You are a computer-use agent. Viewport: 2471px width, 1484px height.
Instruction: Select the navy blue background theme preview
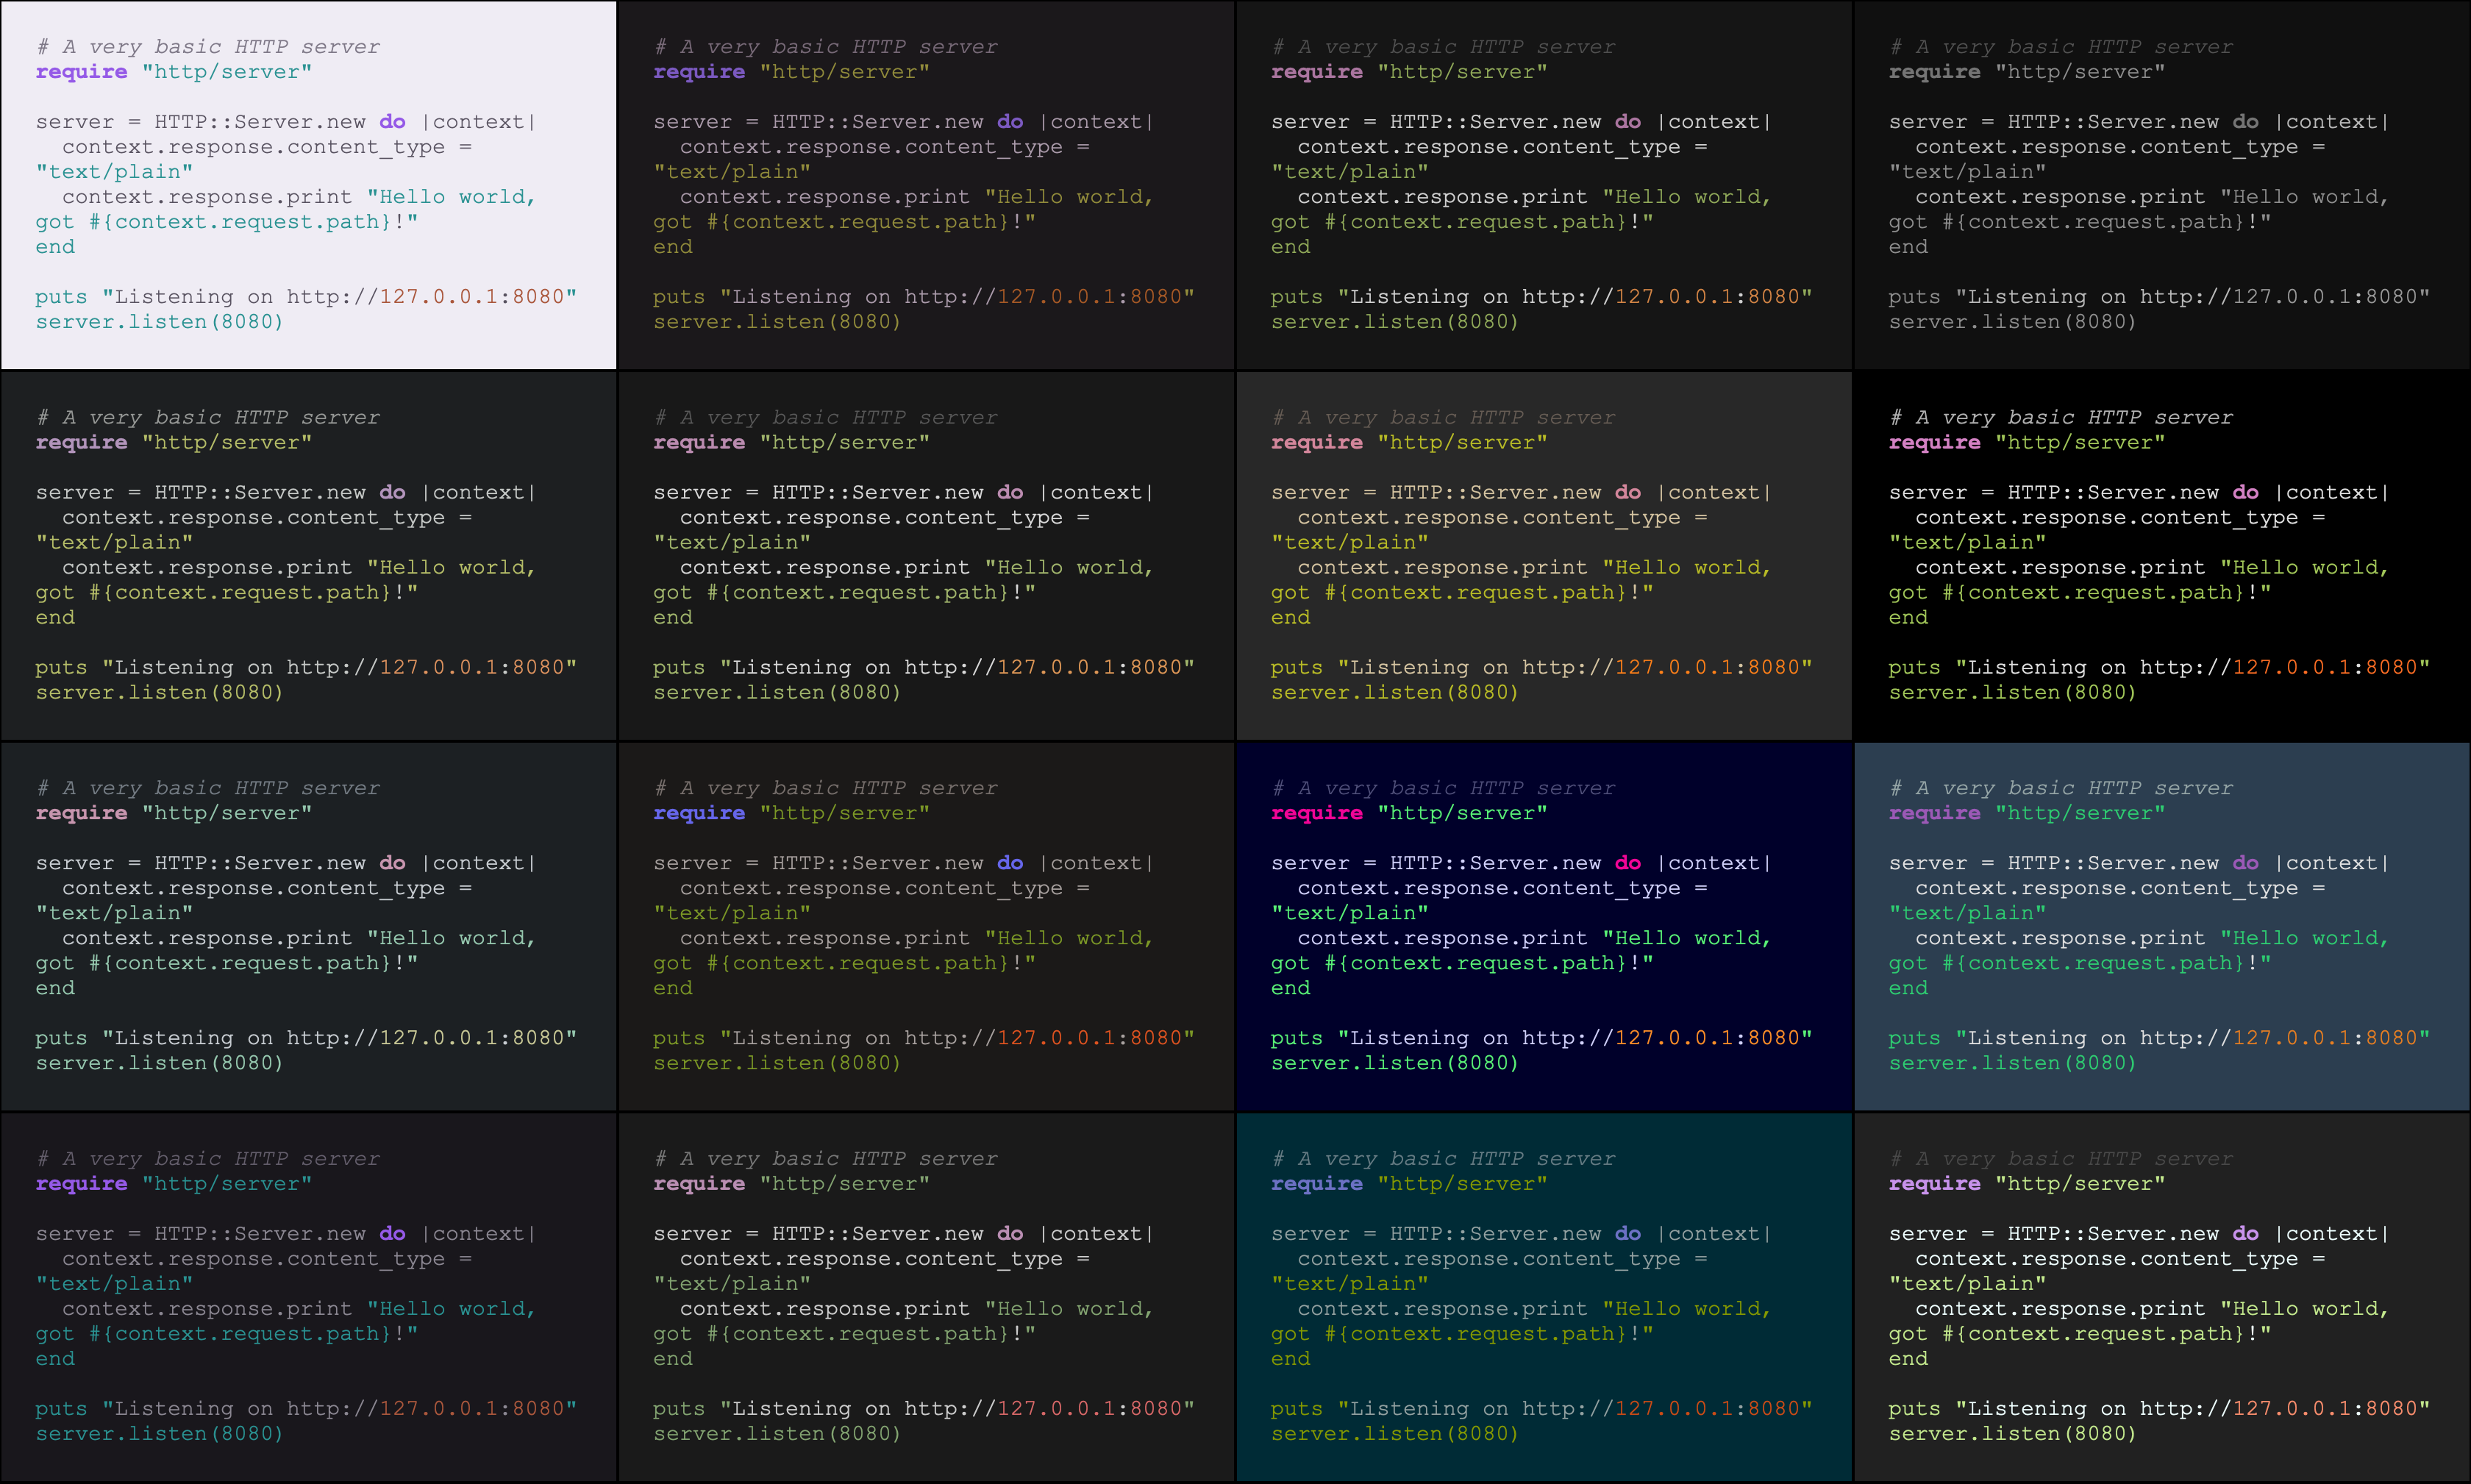(1543, 926)
